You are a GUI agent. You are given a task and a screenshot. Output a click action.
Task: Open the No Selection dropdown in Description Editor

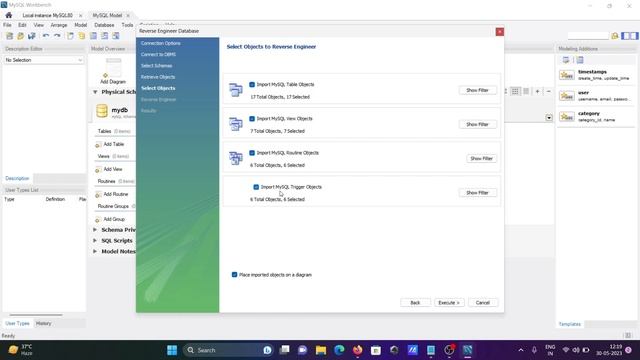[x=44, y=60]
